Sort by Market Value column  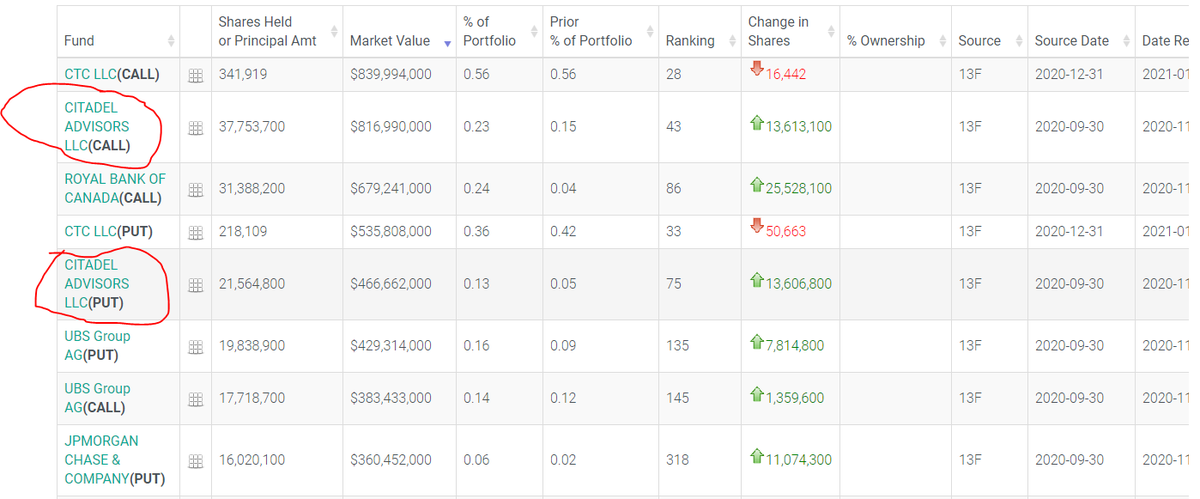coord(447,41)
